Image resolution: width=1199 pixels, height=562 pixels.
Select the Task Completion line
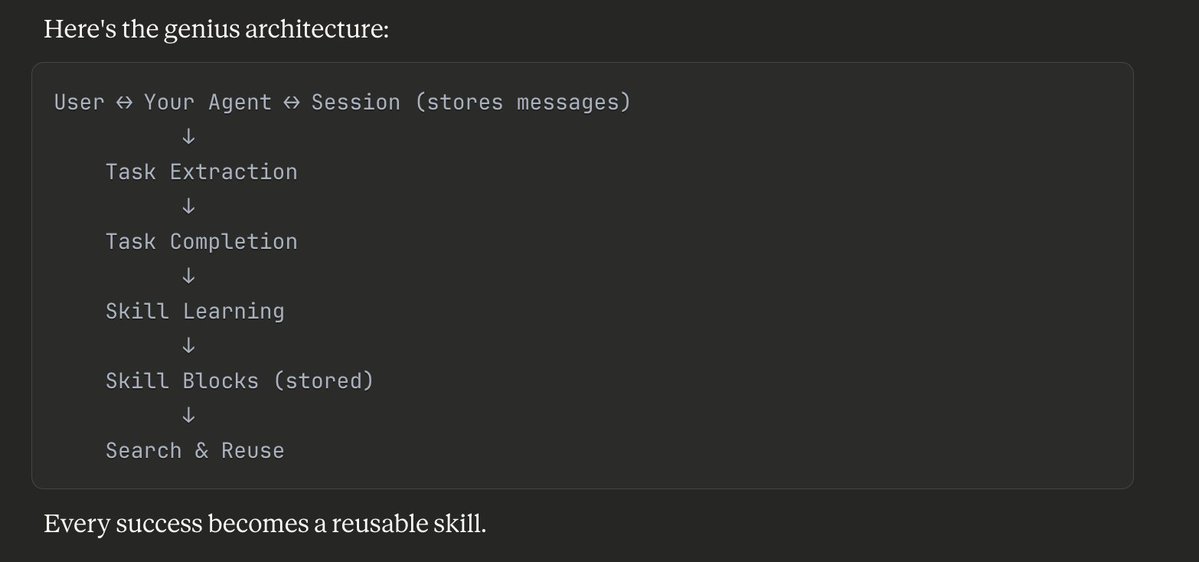click(201, 242)
